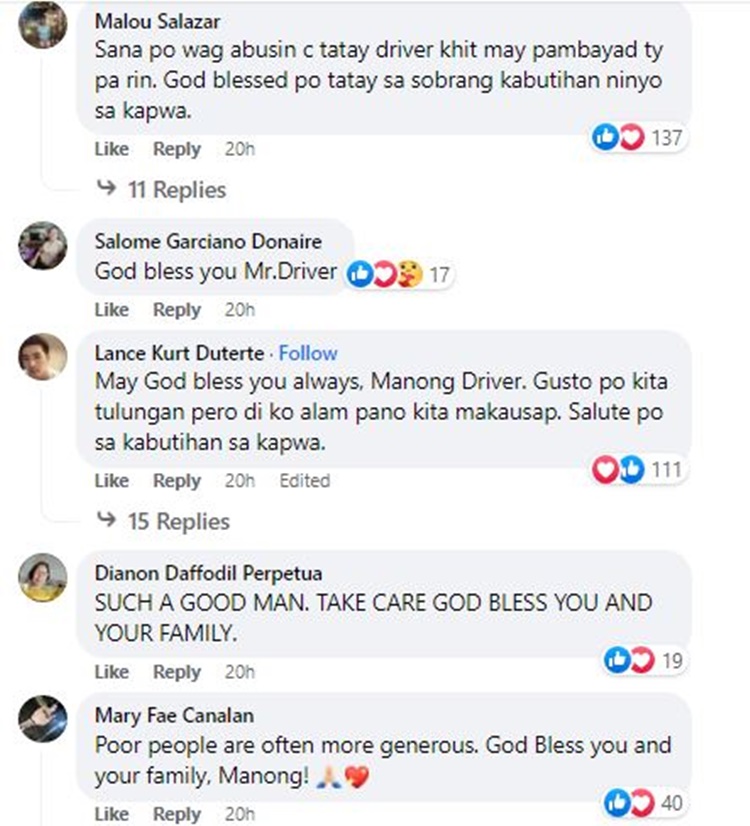Expand 15 Replies under Lance Kurt Duterte

(164, 522)
